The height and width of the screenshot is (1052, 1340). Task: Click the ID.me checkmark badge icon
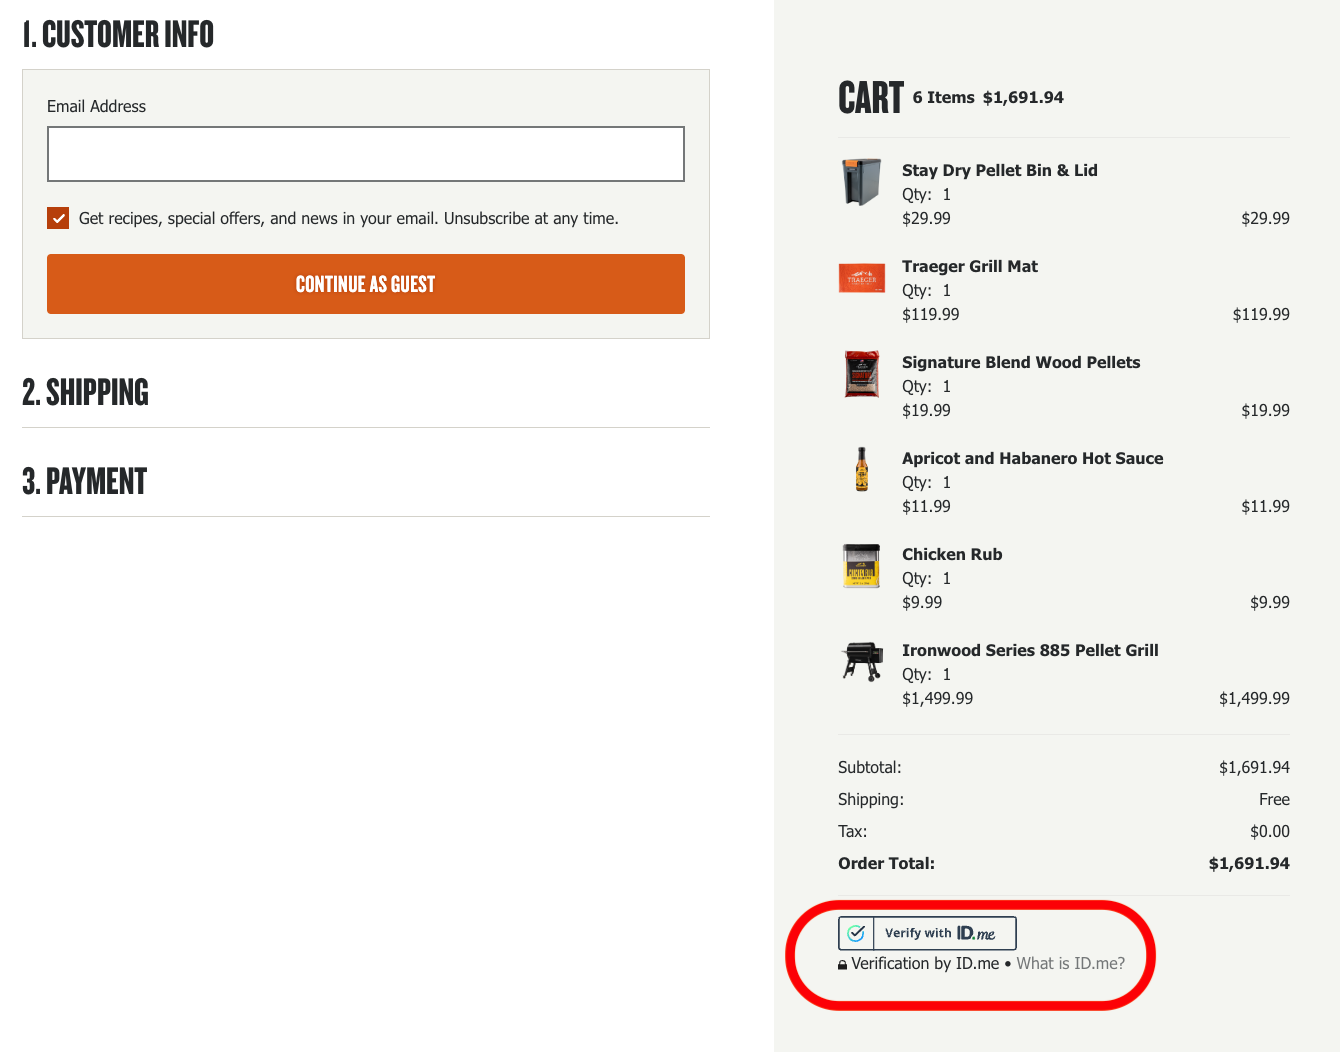click(x=856, y=933)
